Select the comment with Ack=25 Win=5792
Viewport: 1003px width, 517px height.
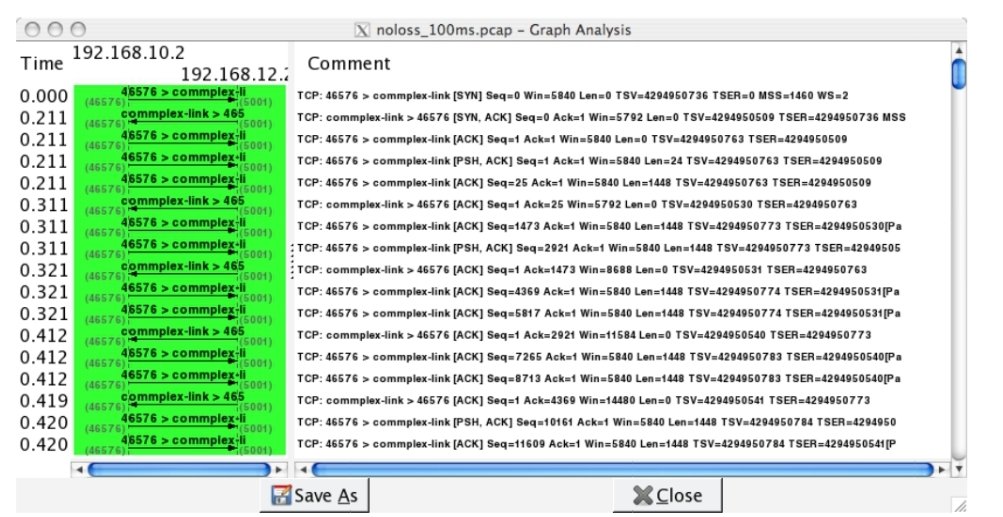[577, 205]
